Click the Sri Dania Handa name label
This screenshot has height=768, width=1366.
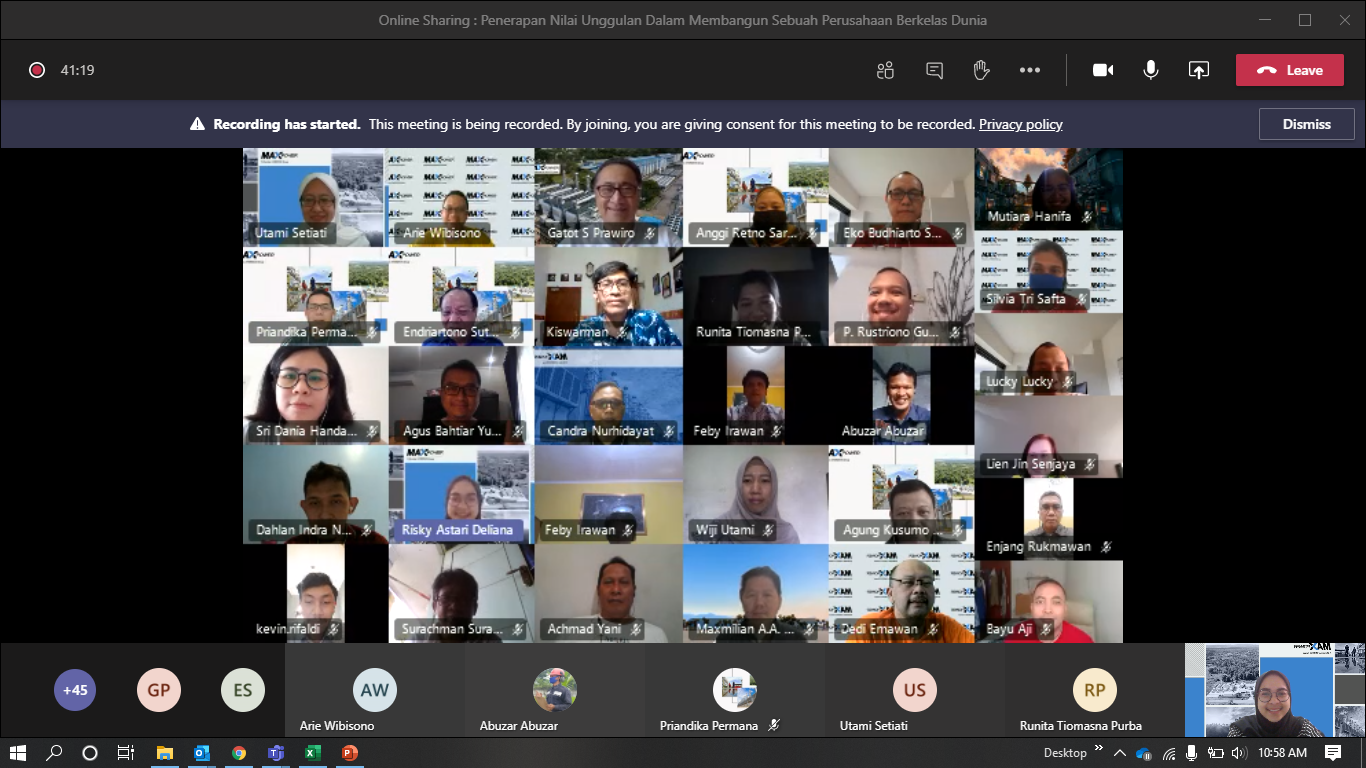click(306, 431)
